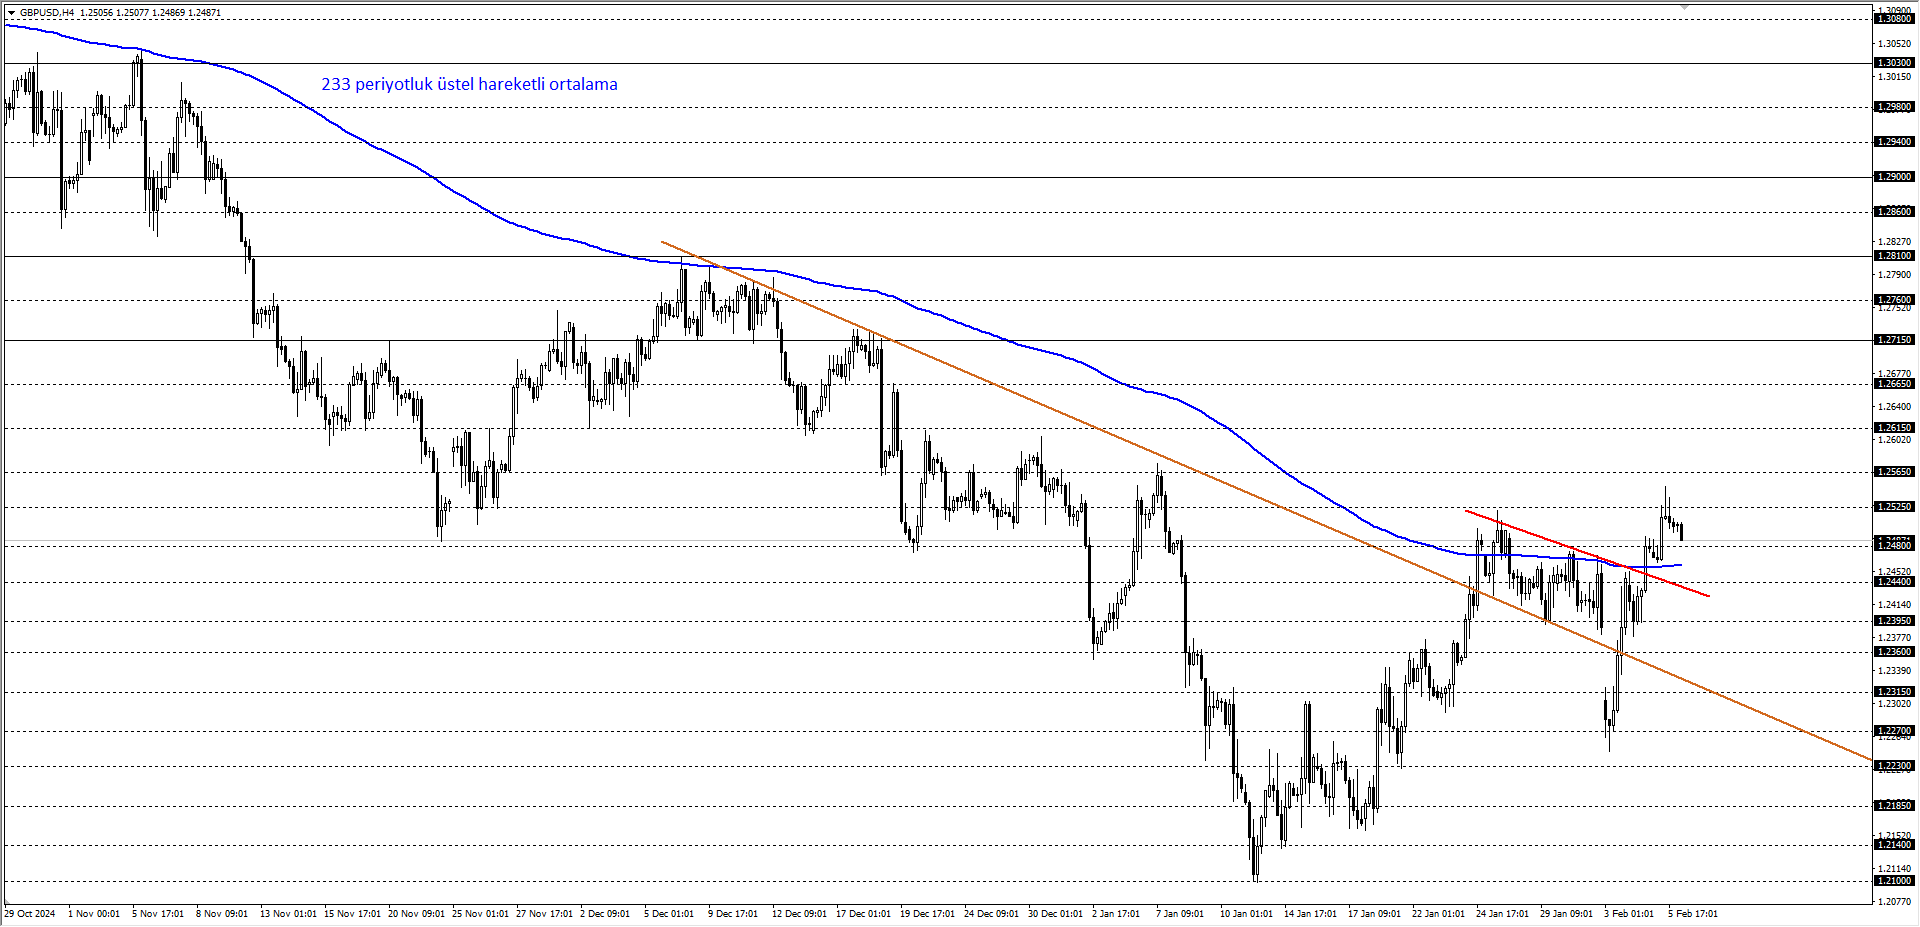Click the '7 Jan 09:01' time axis label

pyautogui.click(x=1181, y=914)
